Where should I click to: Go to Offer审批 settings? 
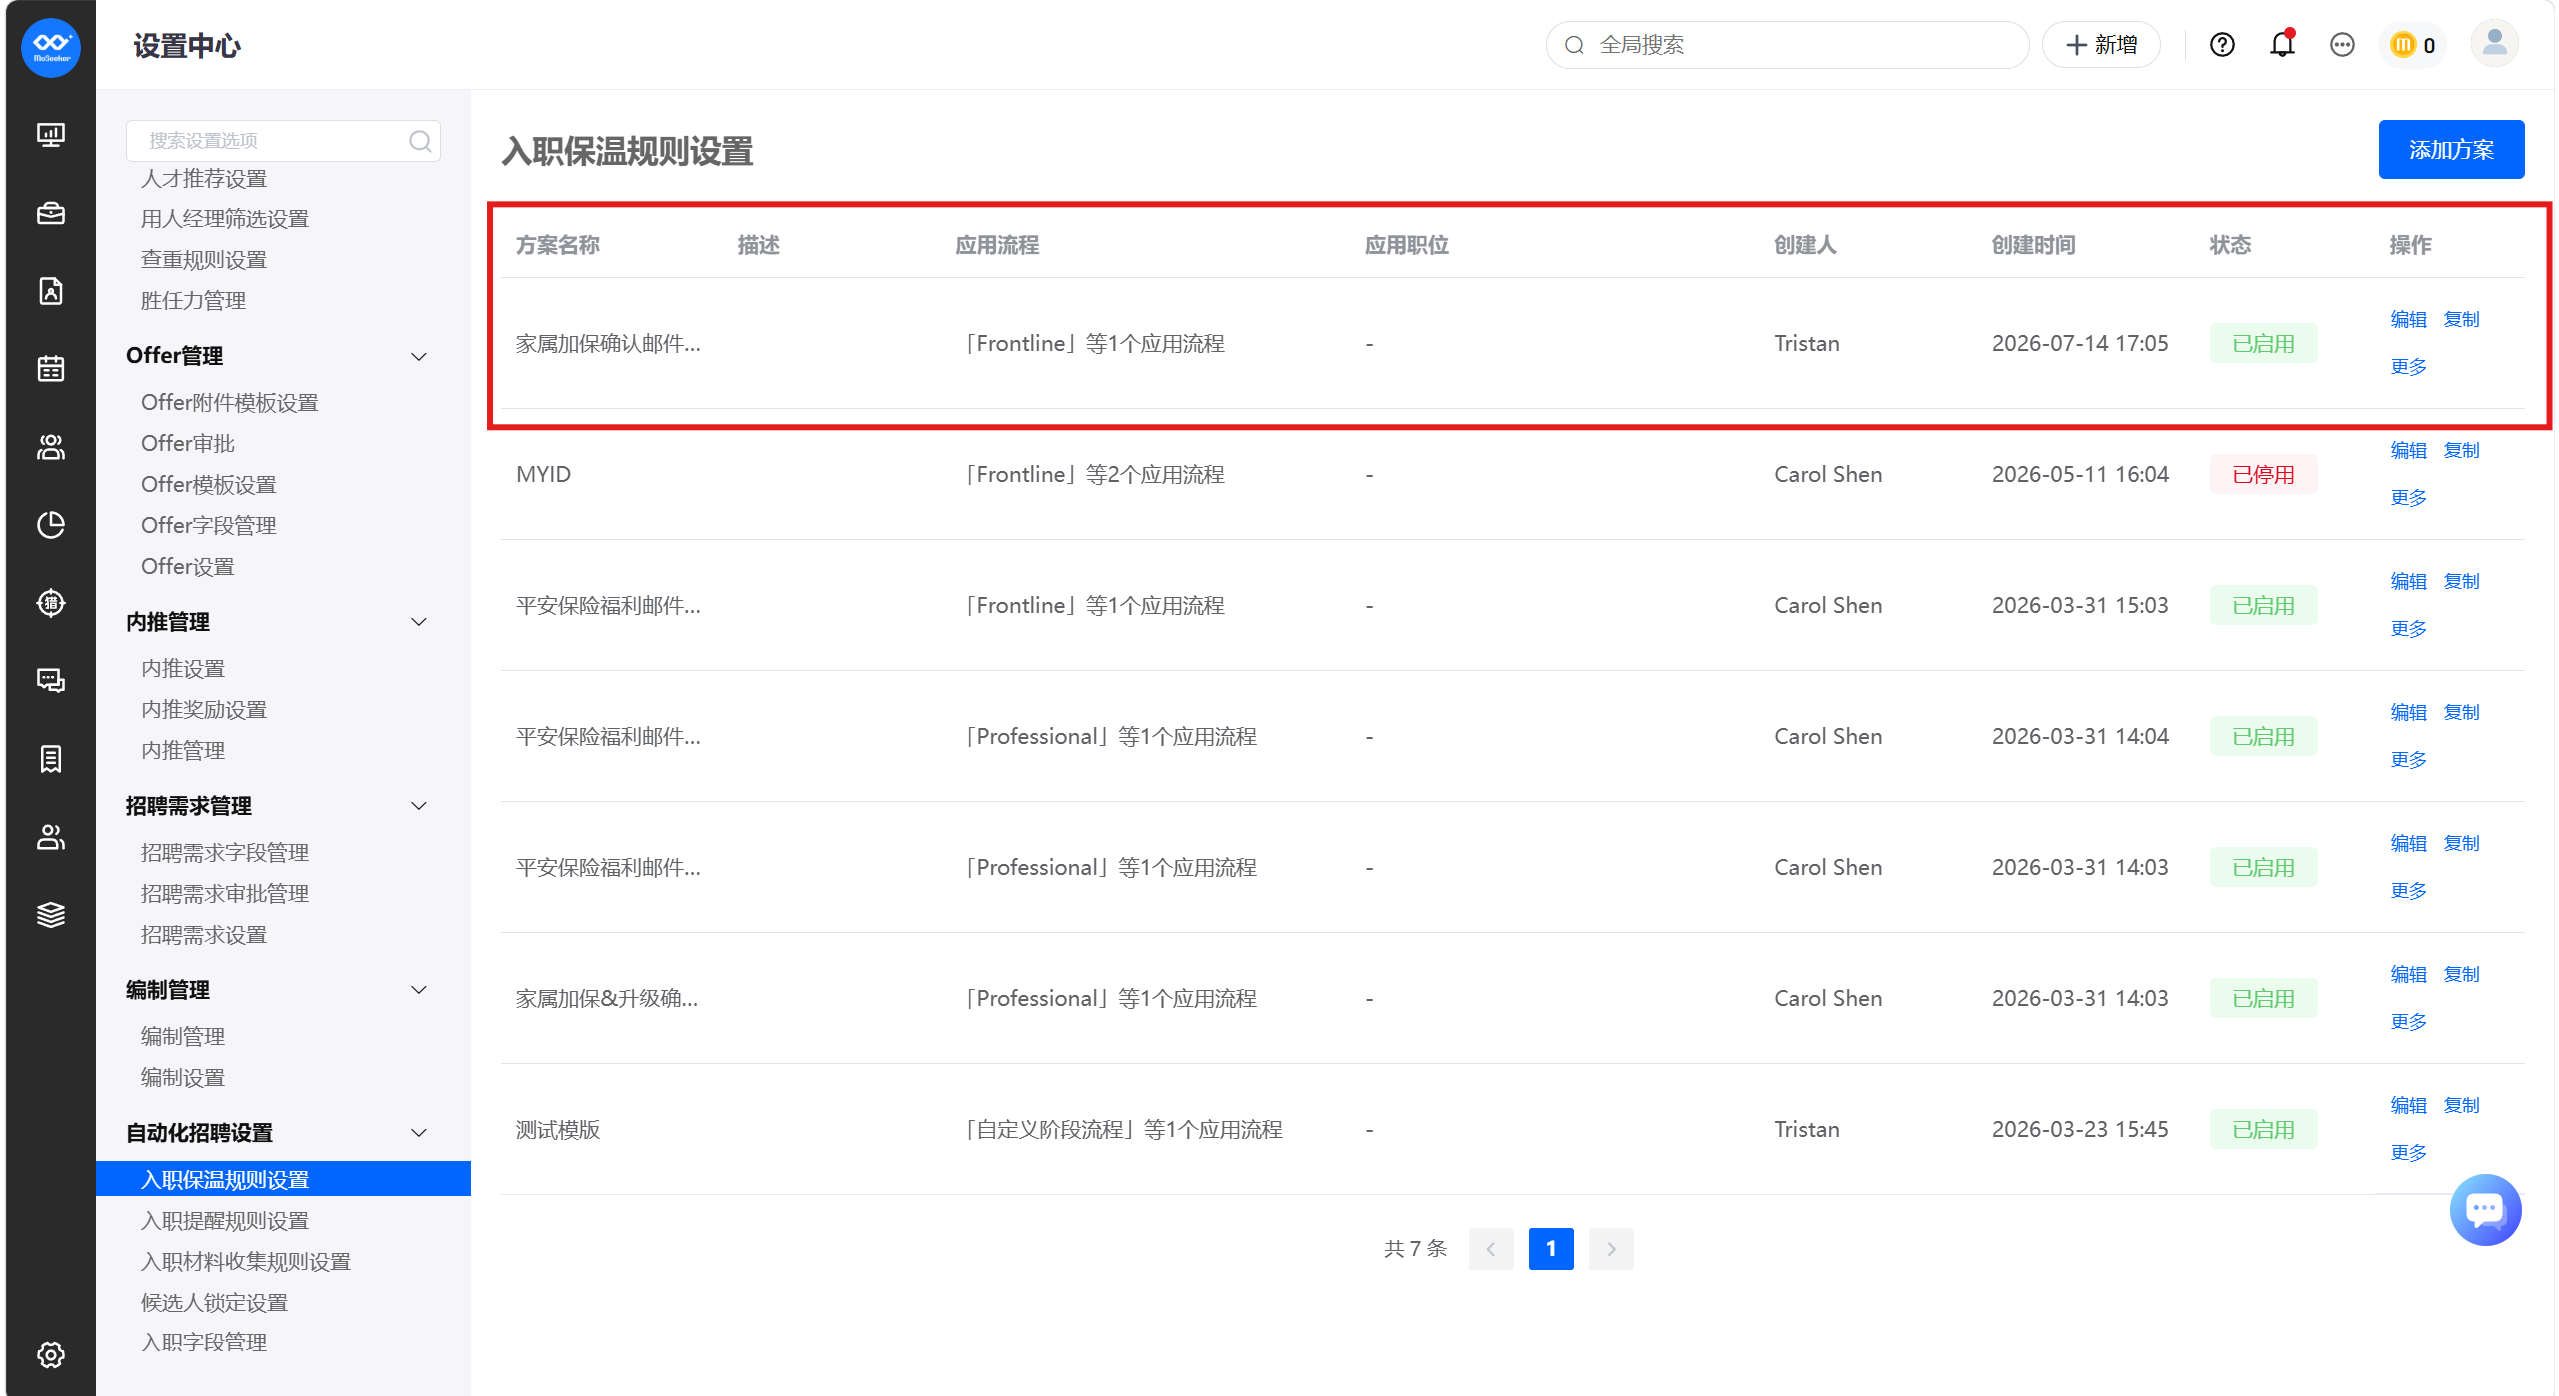click(188, 443)
